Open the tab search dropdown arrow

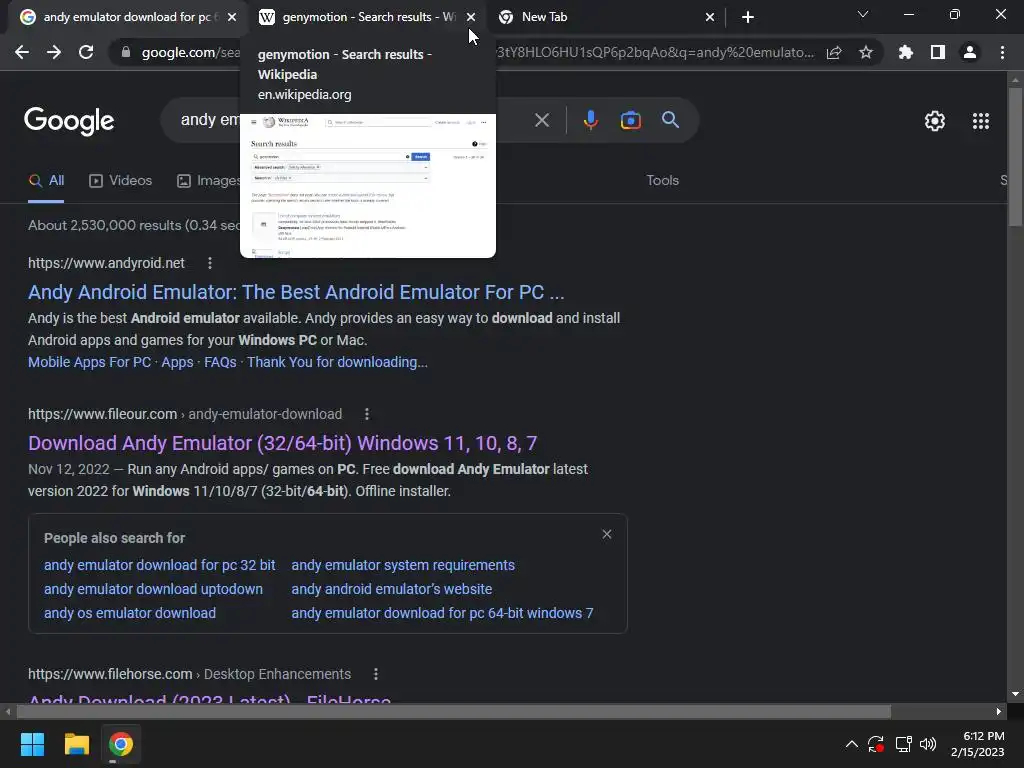point(863,14)
